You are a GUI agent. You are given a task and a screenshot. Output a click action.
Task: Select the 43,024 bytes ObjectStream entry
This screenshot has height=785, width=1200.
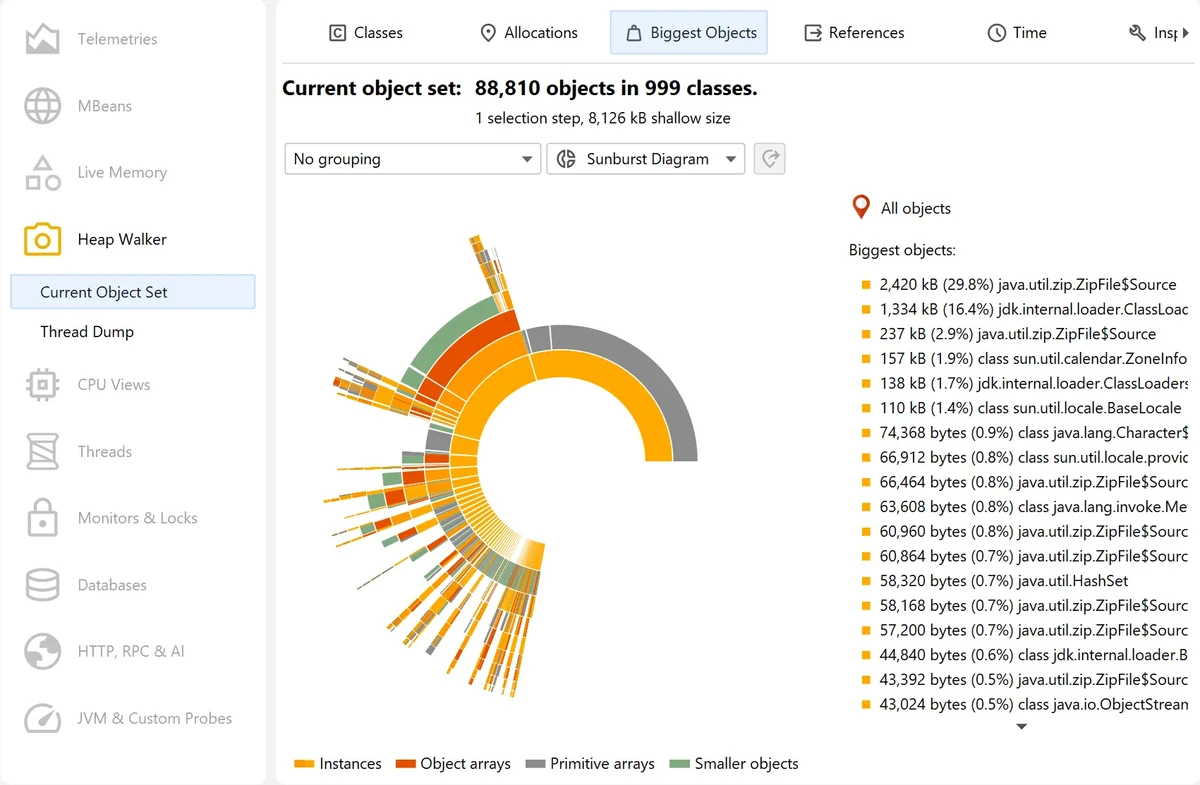click(x=1024, y=704)
